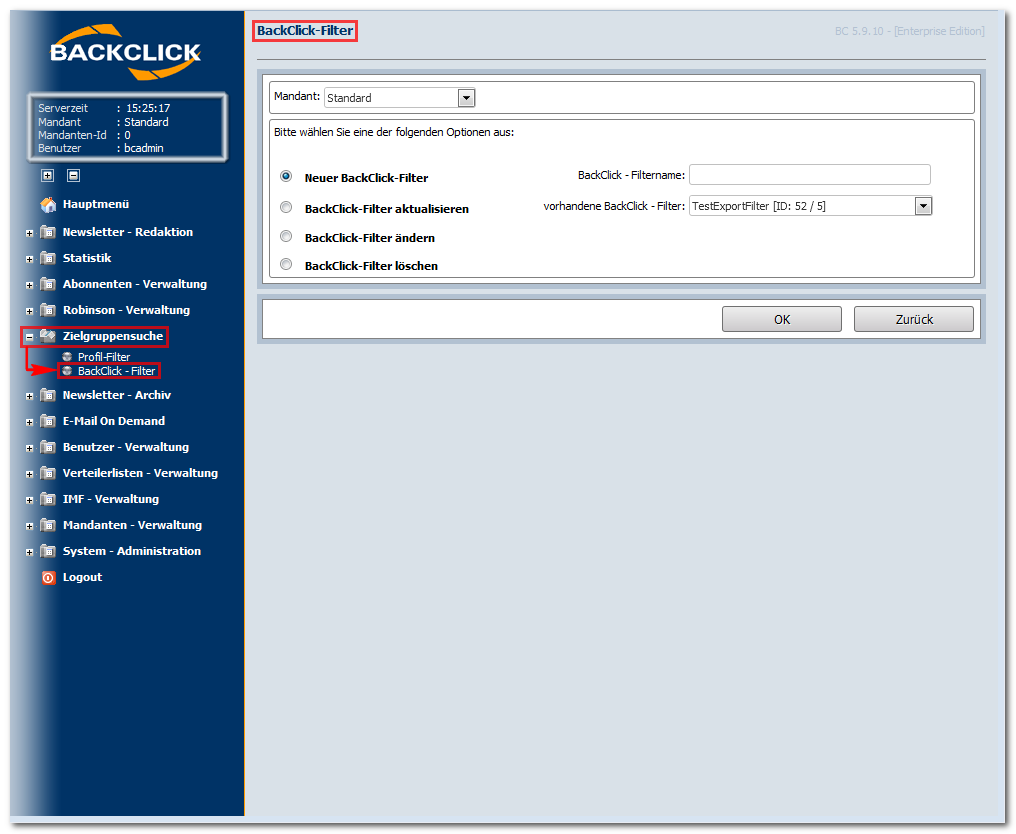Collapse the Zielgruppensuche tree node
The height and width of the screenshot is (834, 1016).
point(29,337)
